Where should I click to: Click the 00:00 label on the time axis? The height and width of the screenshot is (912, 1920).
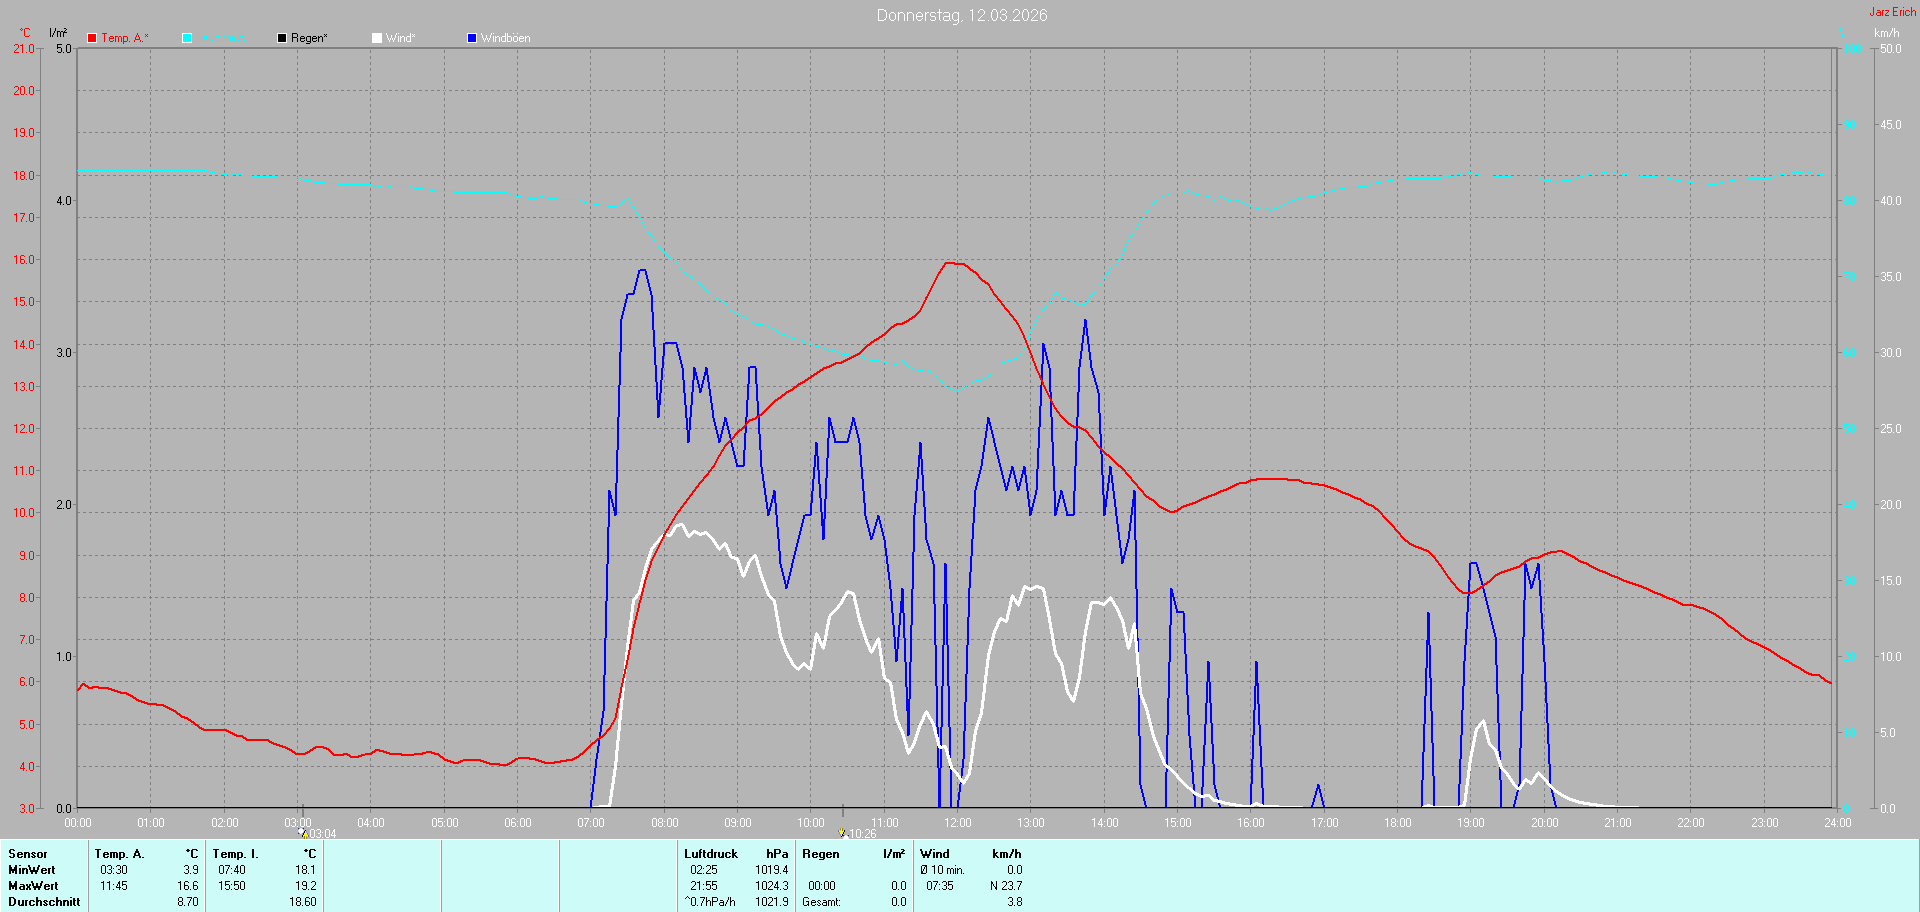[78, 823]
